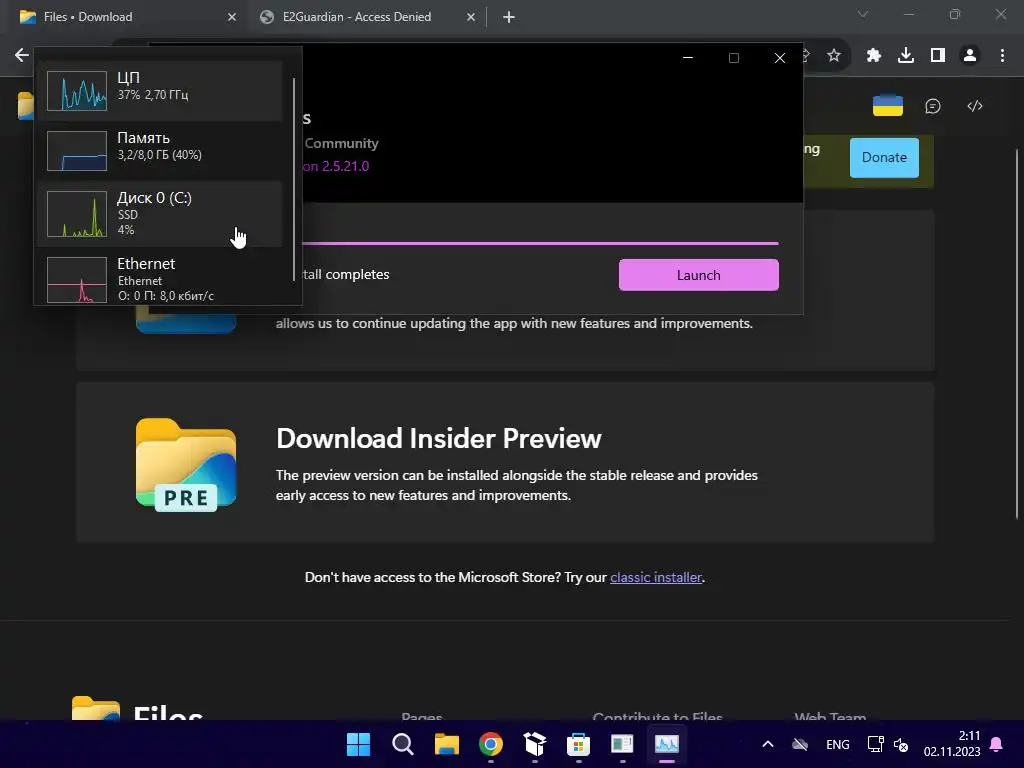Open a new browser tab
Screen dimensions: 1024x768
509,17
